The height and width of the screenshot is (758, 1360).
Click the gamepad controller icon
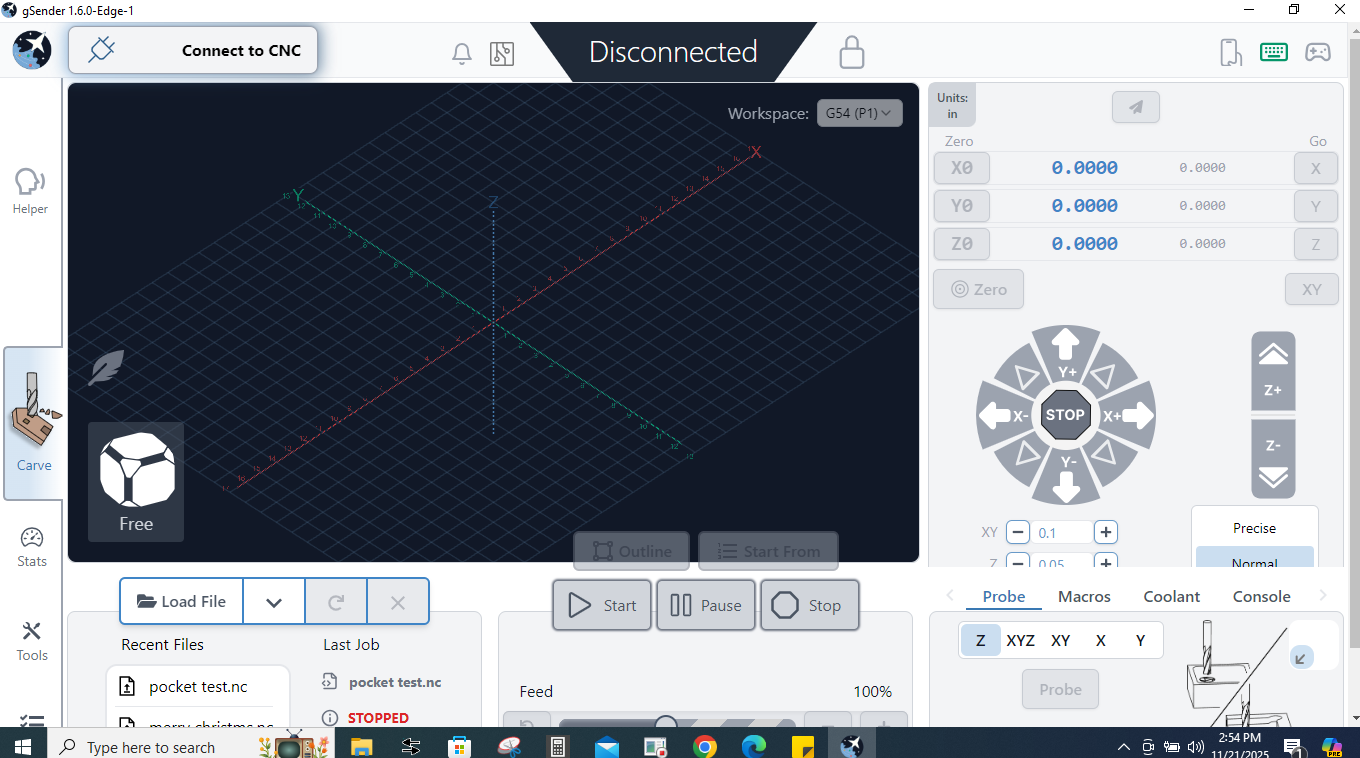pyautogui.click(x=1318, y=52)
